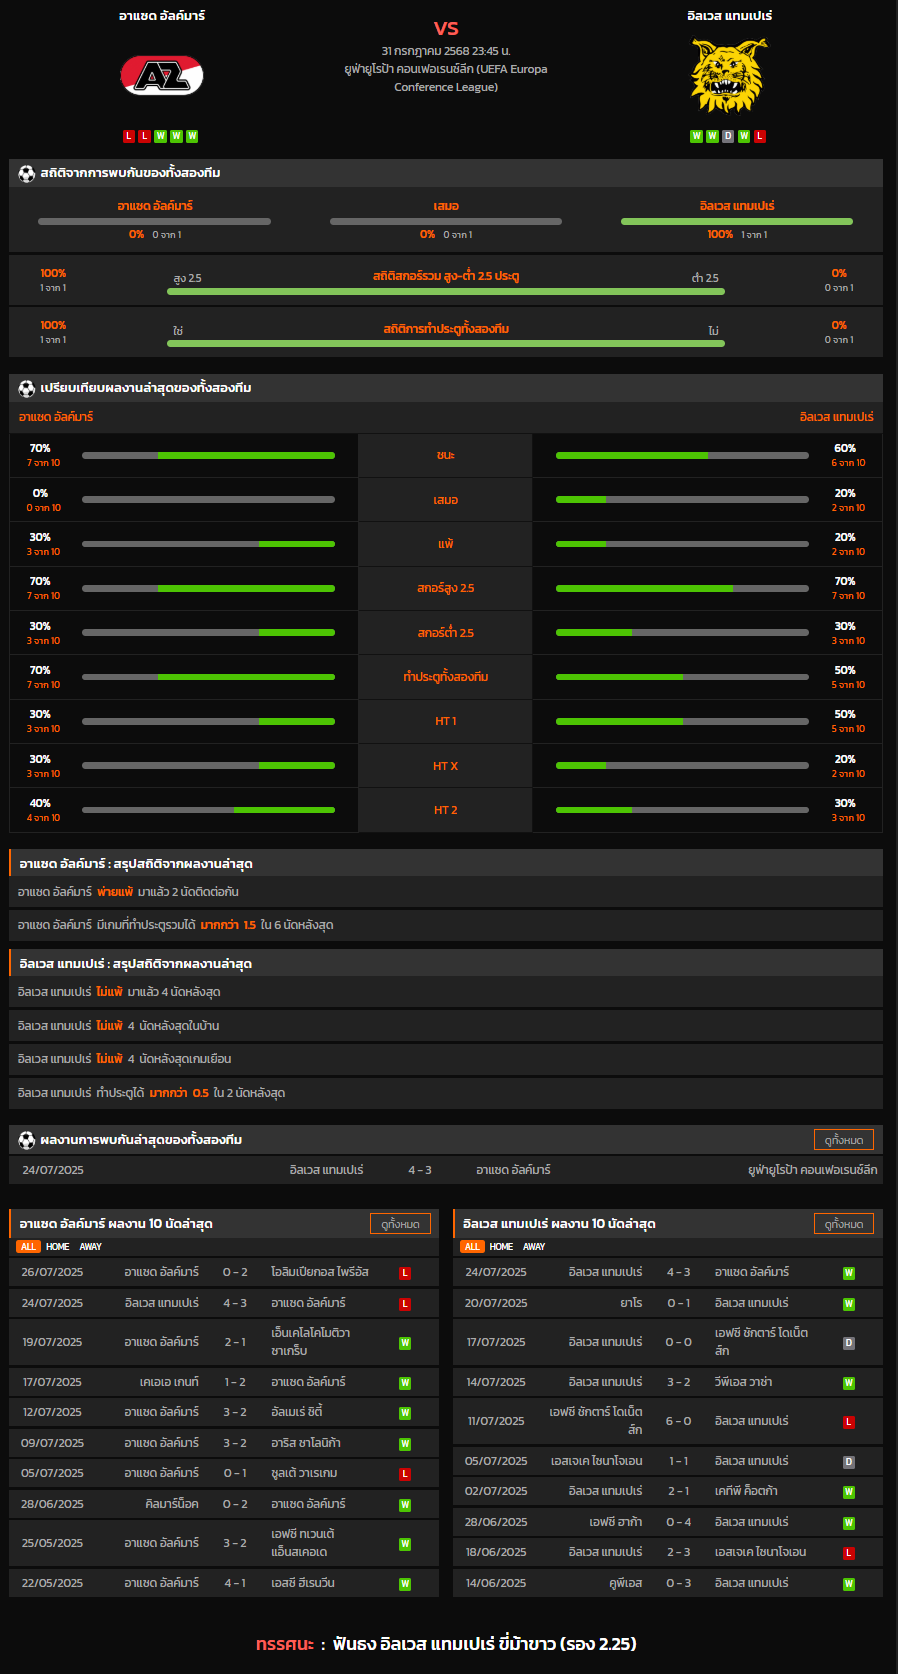Select ALL tab in AZ last 10 matches
This screenshot has height=1674, width=898.
point(28,1247)
